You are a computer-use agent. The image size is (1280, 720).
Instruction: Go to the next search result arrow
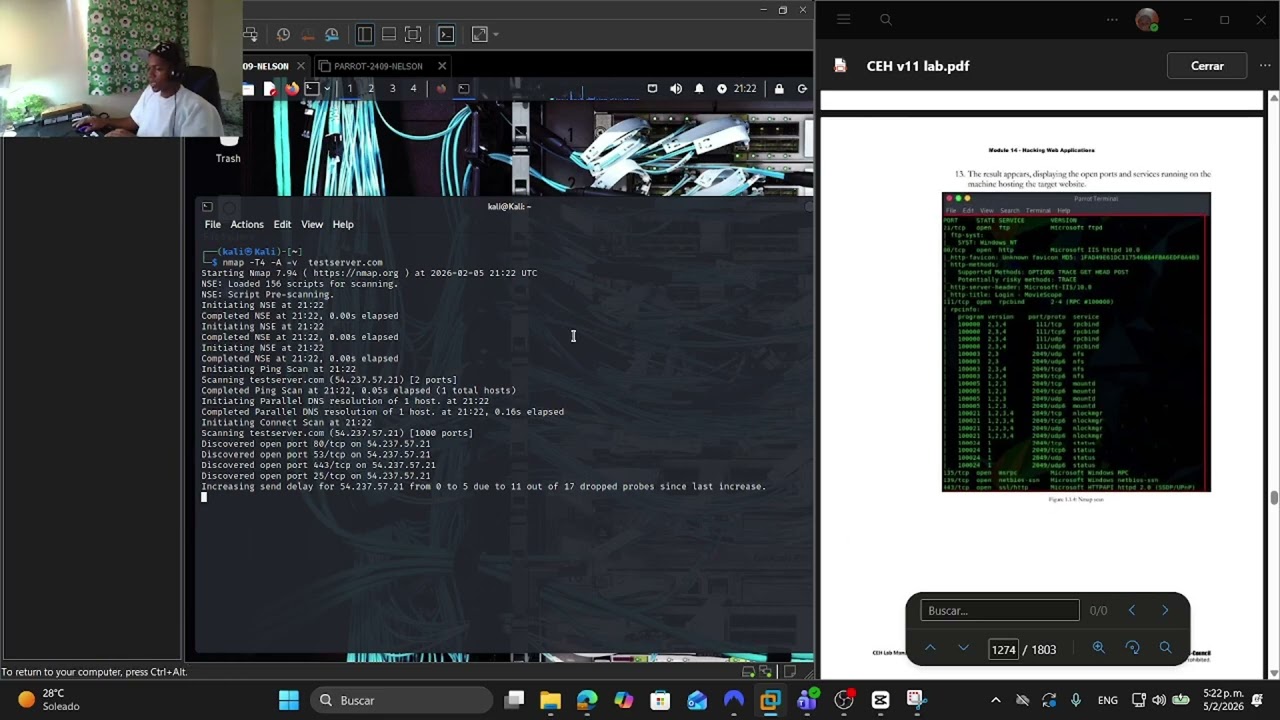(1165, 610)
